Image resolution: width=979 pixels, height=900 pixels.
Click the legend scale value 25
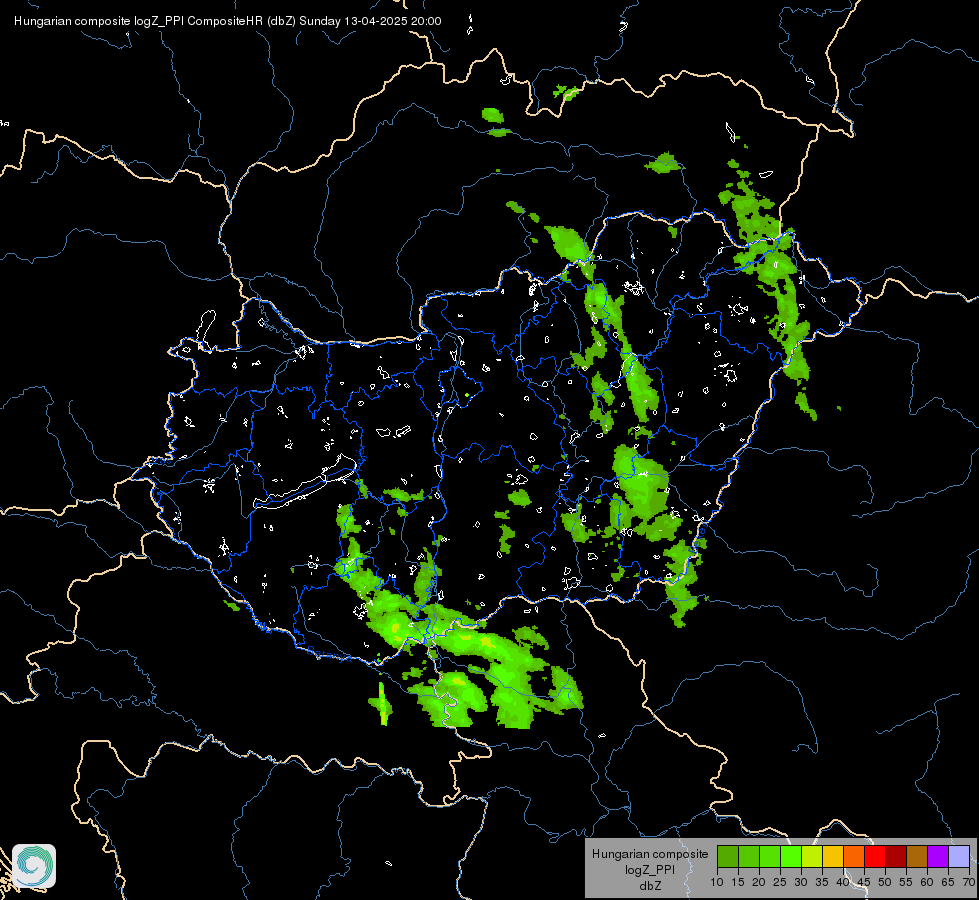click(780, 883)
